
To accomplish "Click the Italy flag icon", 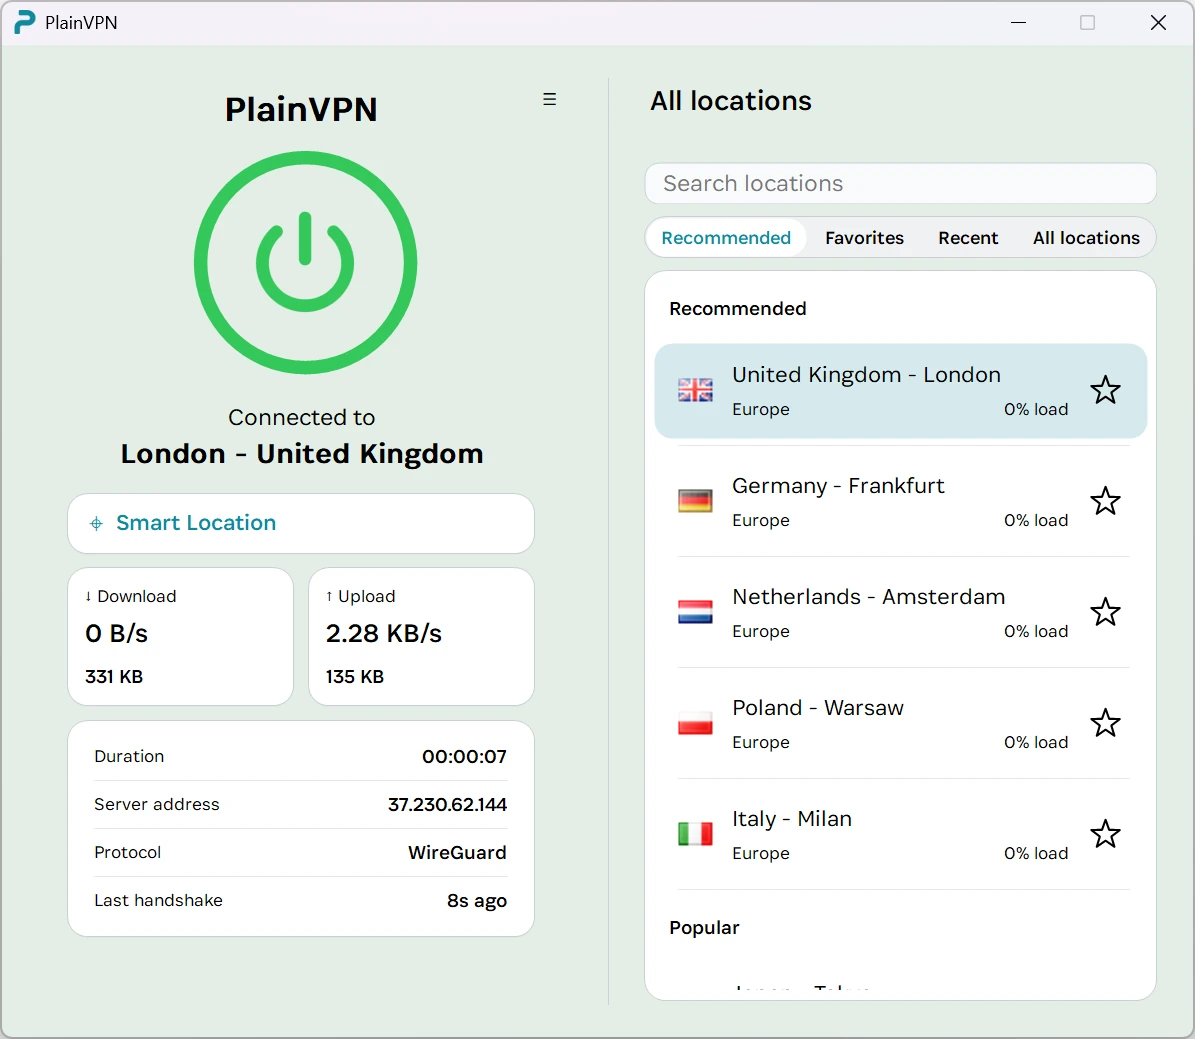I will click(x=695, y=834).
